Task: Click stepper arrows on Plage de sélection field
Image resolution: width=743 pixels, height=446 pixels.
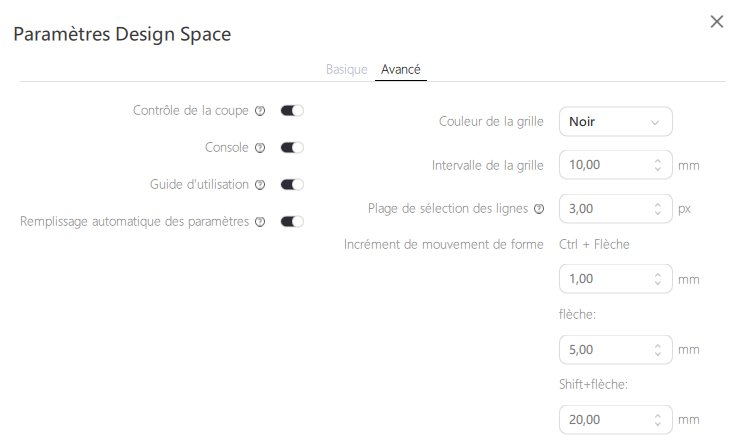Action: tap(658, 209)
